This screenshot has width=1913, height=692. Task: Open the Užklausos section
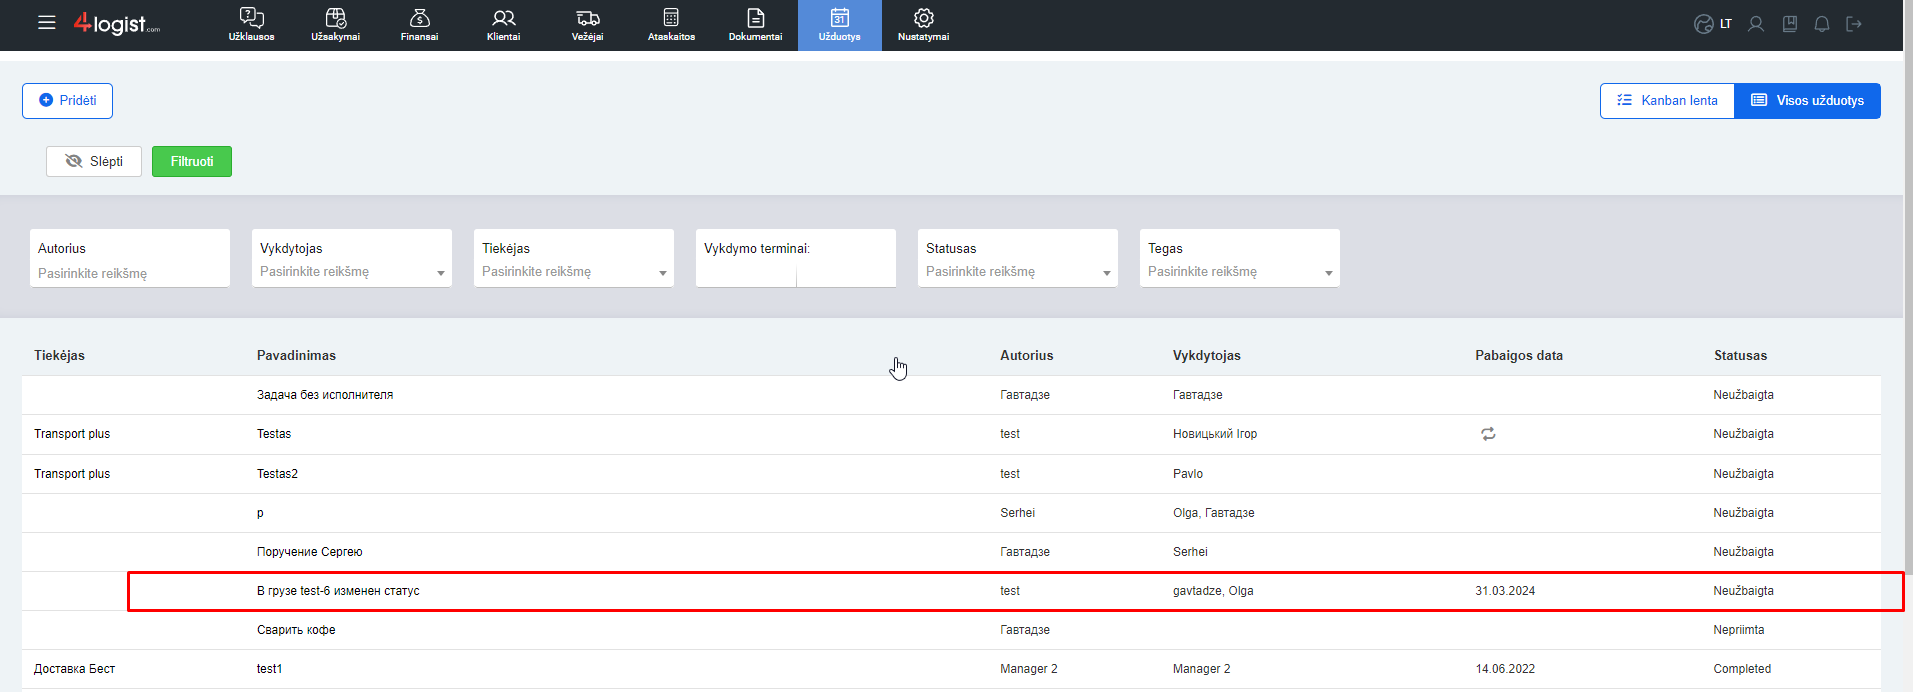(x=252, y=25)
